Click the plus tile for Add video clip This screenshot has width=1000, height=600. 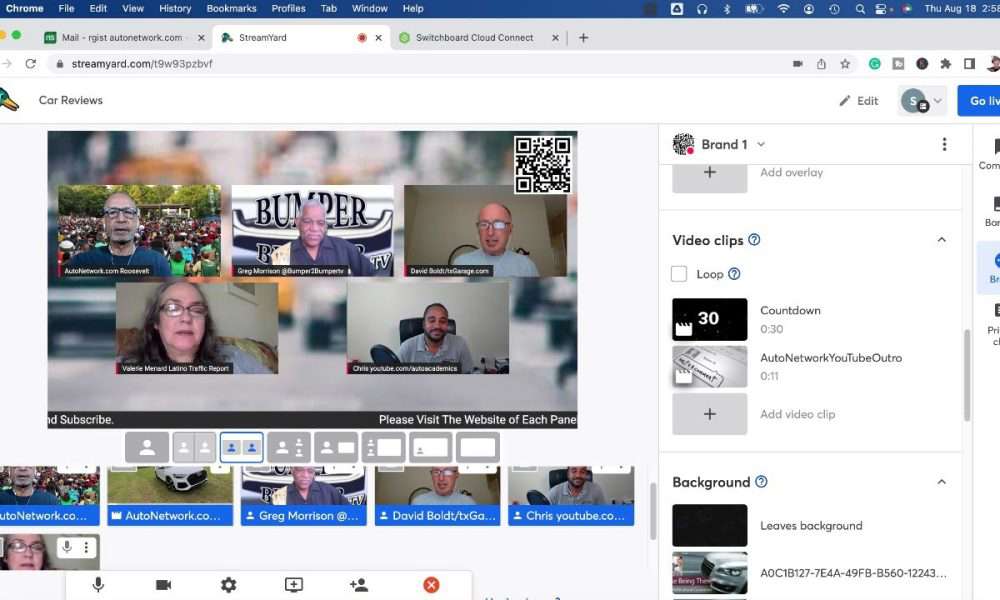710,414
